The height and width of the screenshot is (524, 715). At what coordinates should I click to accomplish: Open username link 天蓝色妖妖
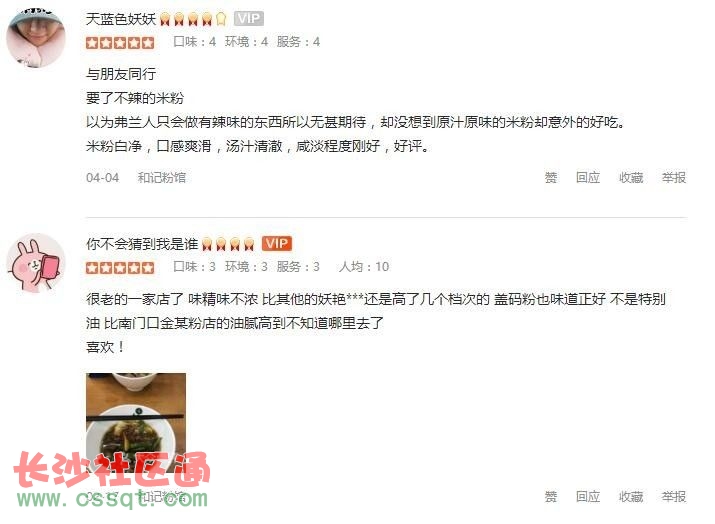(121, 19)
